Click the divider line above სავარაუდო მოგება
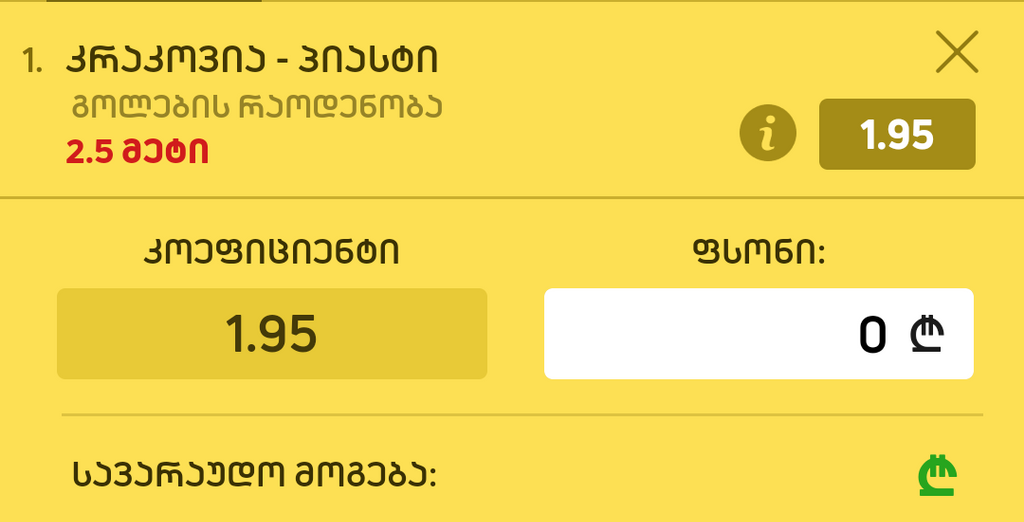This screenshot has width=1024, height=522. click(x=520, y=414)
